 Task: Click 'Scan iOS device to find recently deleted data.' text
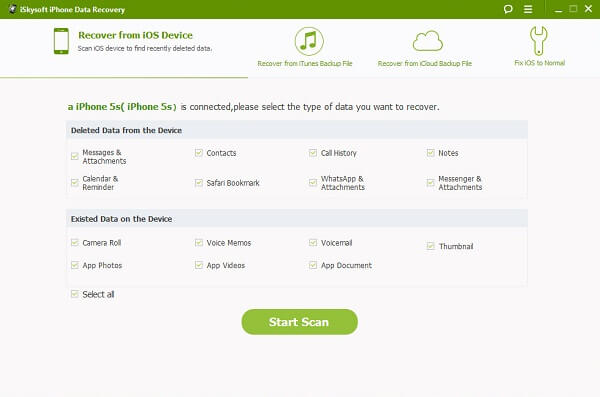point(145,49)
